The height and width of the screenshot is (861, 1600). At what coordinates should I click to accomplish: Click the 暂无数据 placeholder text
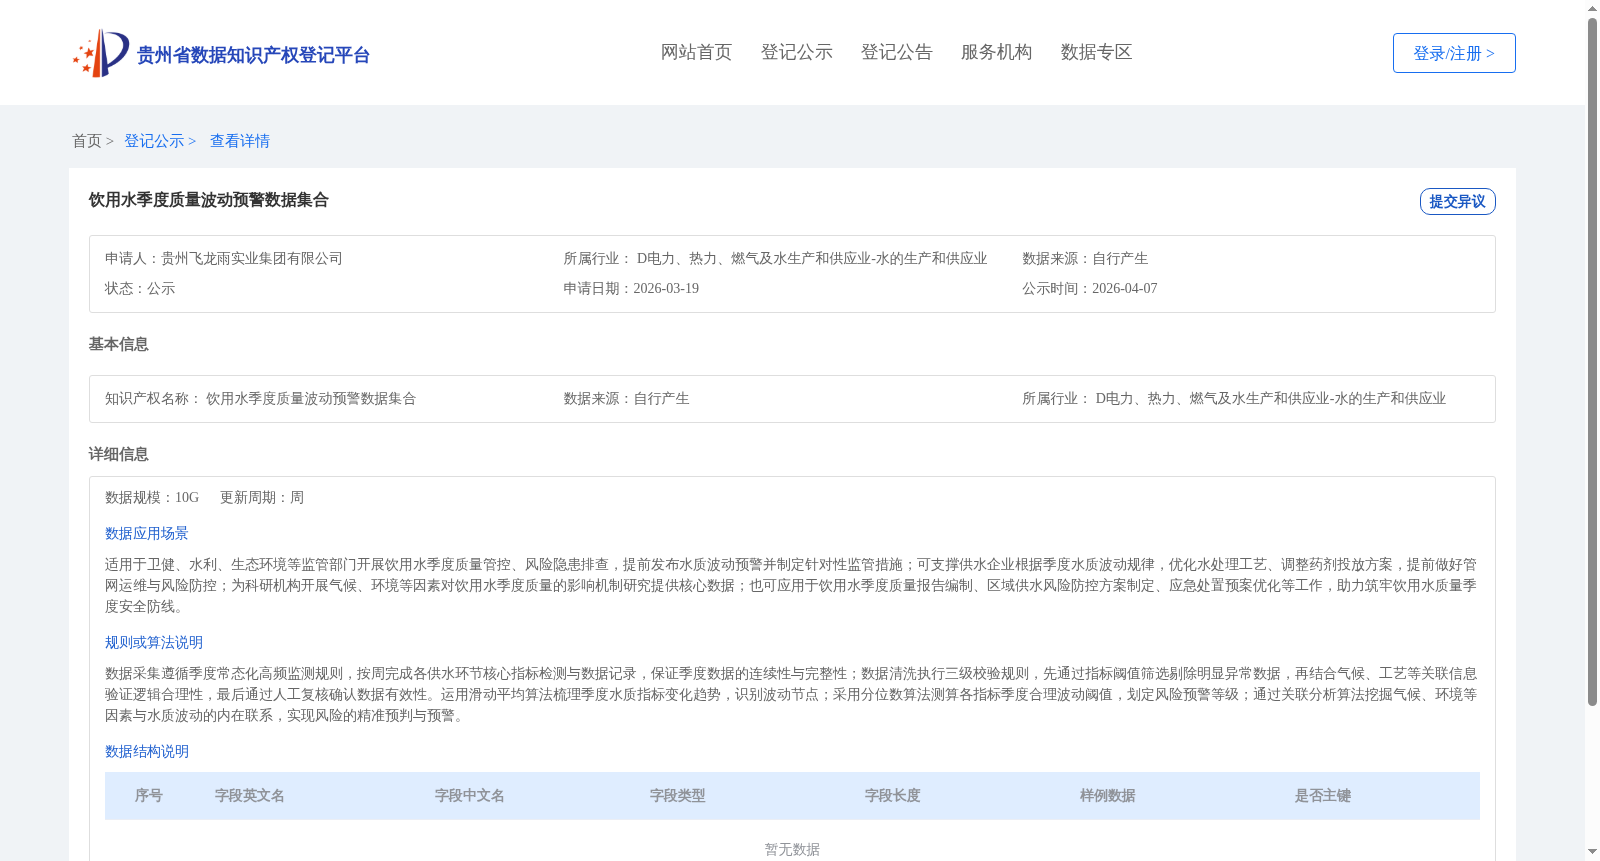pos(792,849)
